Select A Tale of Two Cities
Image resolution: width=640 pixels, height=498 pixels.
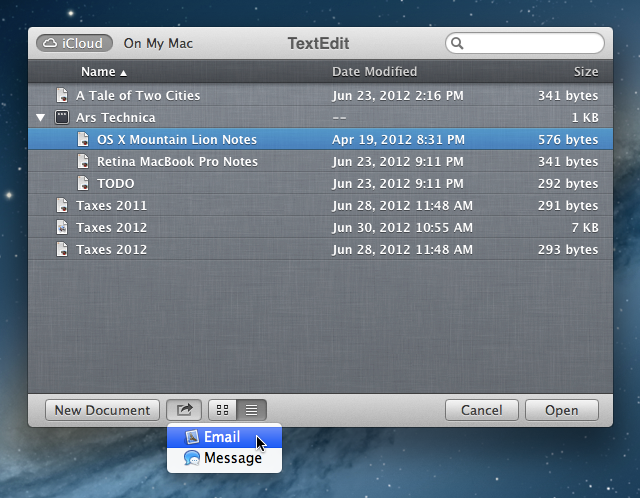point(138,96)
